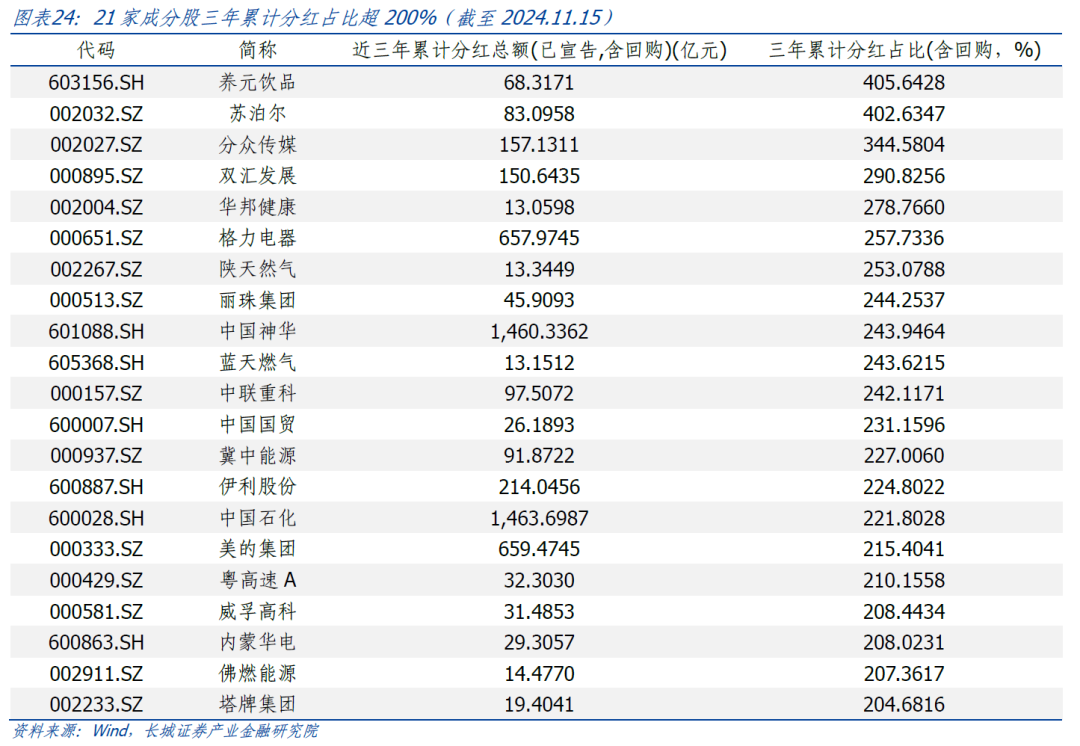Click the ratio value 243.6215
Viewport: 1080px width, 746px height.
tap(904, 363)
